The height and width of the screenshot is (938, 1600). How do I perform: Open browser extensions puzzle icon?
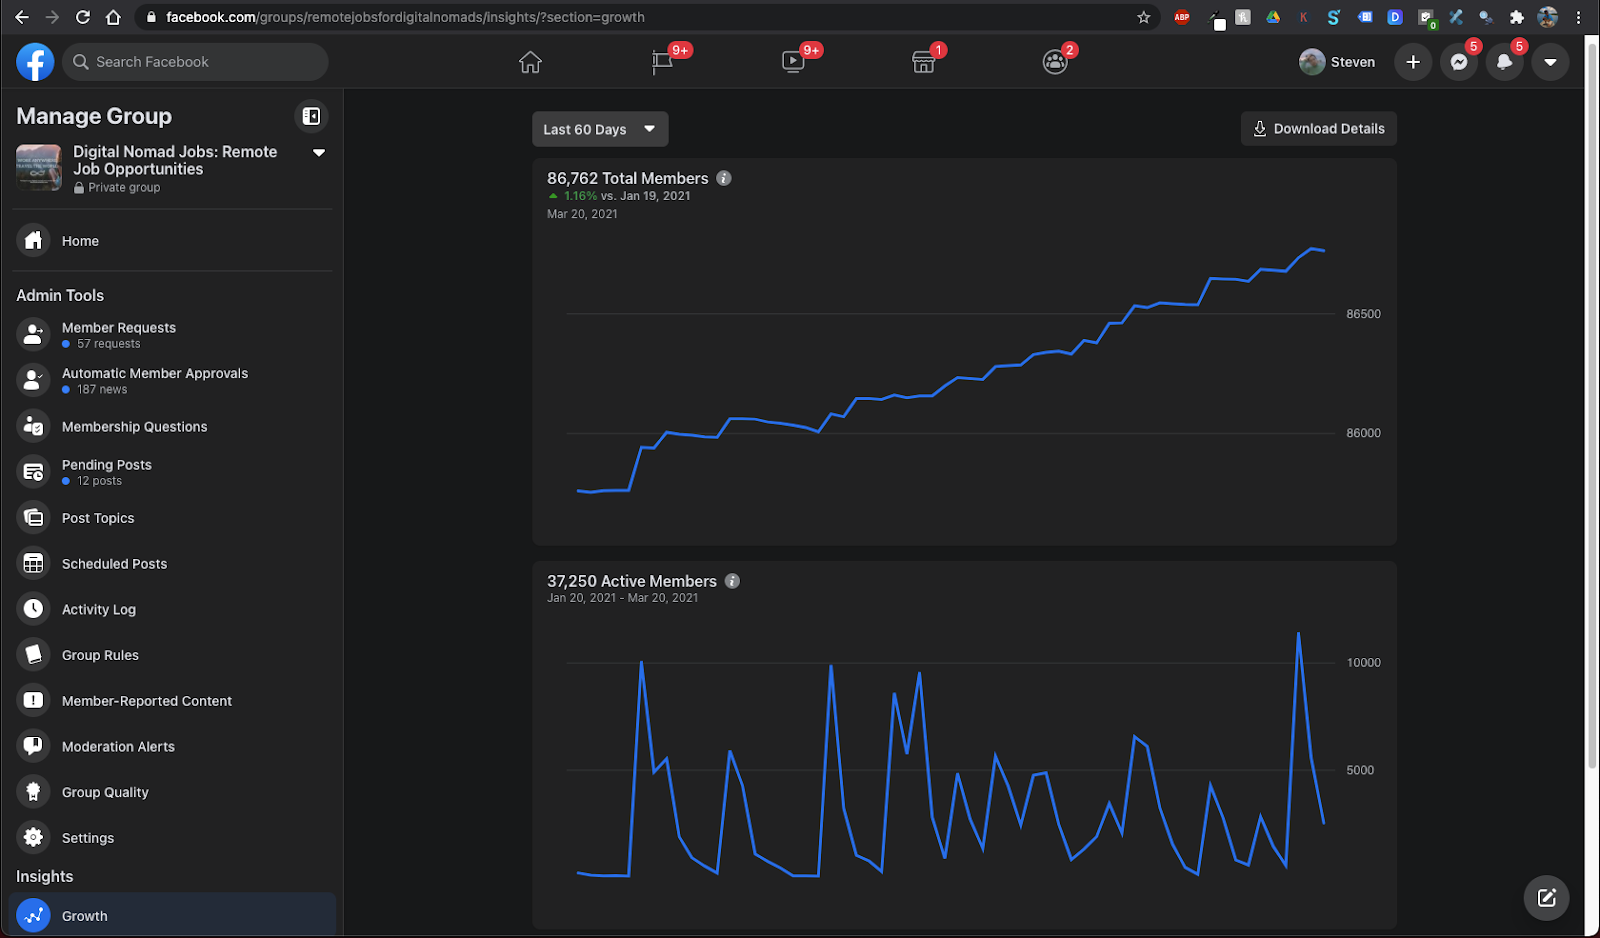[1517, 17]
